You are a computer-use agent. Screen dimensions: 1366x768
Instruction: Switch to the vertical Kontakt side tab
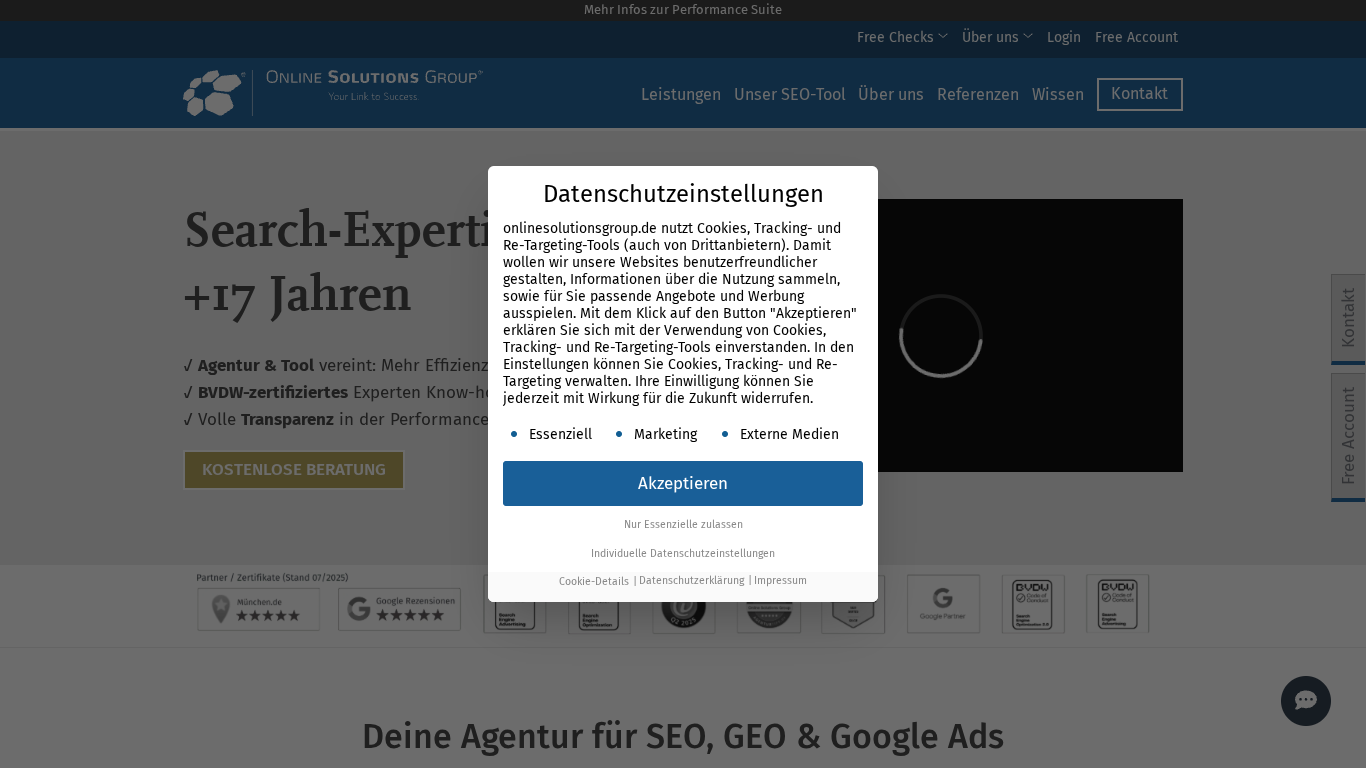click(x=1347, y=319)
